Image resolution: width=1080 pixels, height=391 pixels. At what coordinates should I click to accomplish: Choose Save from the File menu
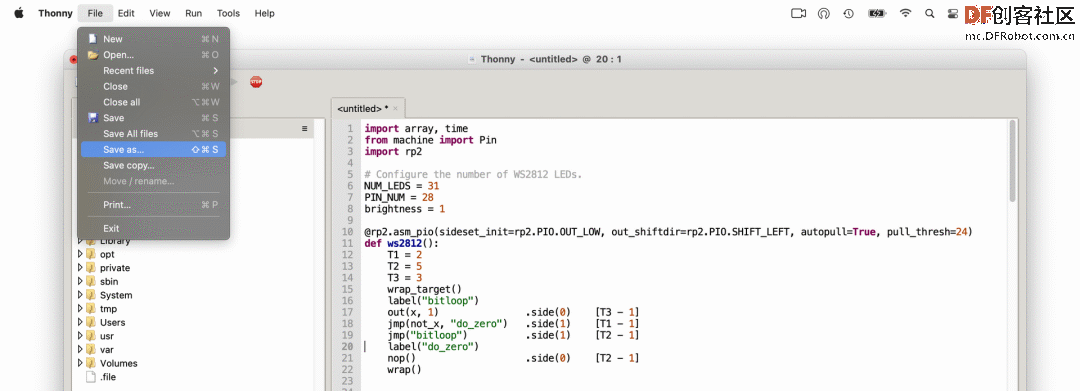pyautogui.click(x=153, y=118)
